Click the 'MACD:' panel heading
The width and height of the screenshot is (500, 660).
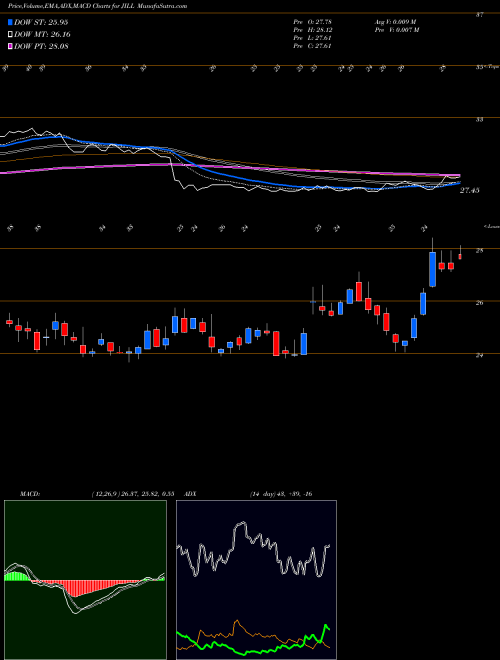pos(29,494)
